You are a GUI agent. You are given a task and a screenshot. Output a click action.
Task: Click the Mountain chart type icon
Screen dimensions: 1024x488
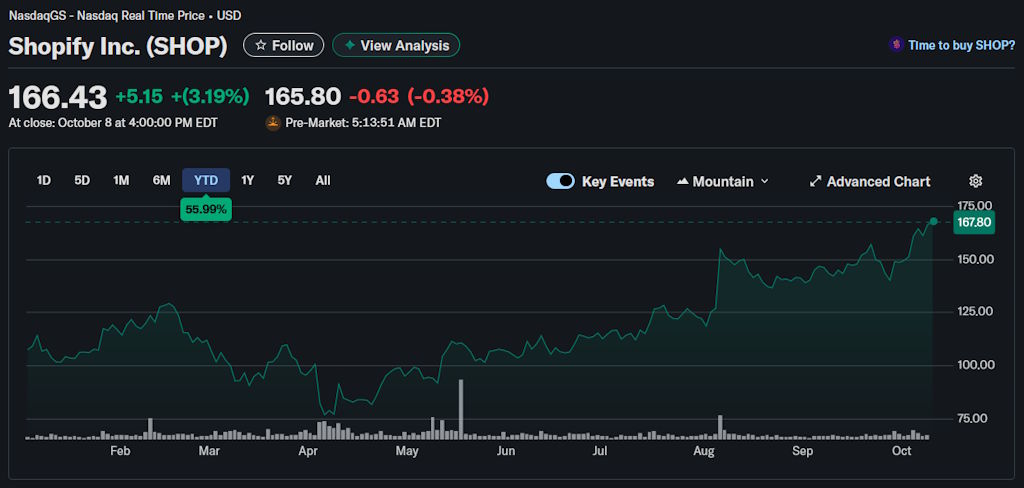tap(683, 182)
